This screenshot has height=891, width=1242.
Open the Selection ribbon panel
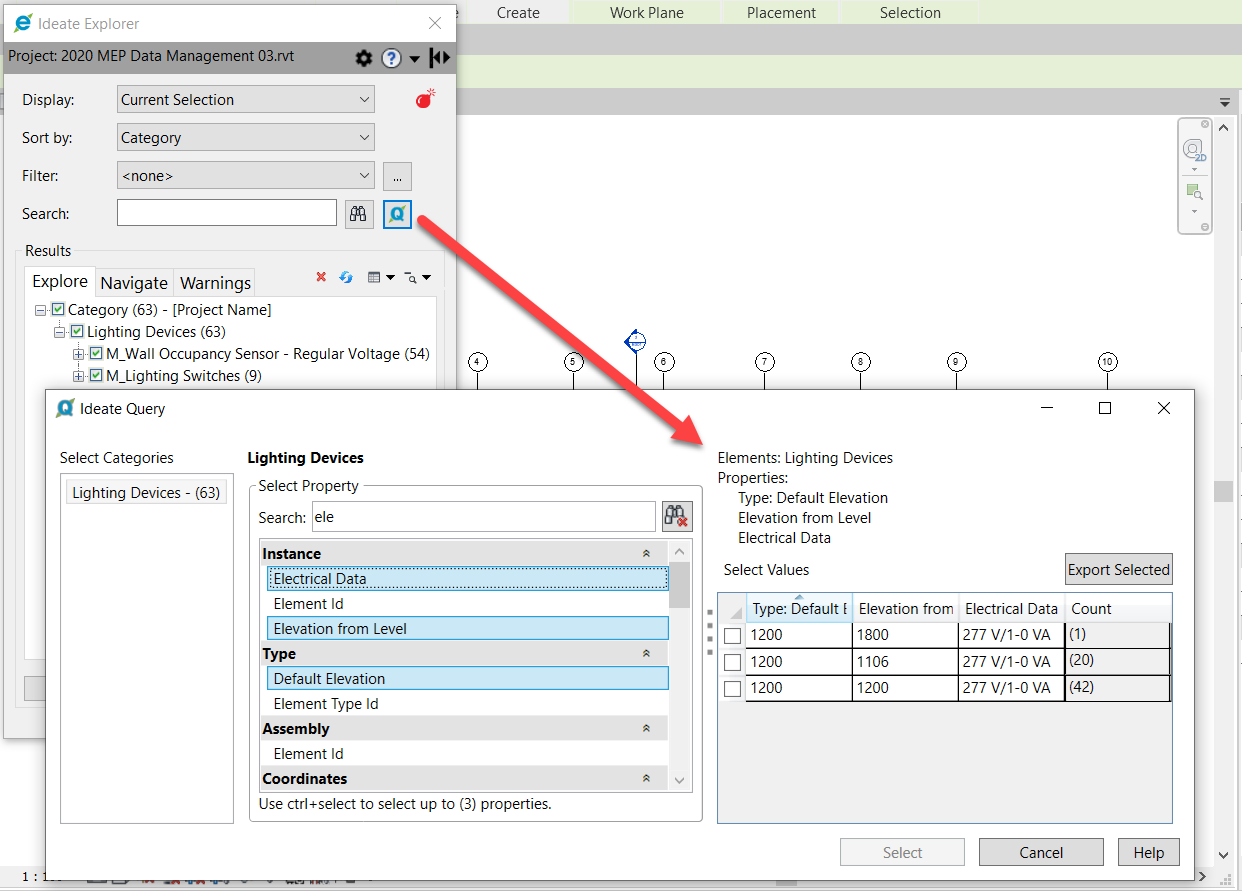(910, 12)
